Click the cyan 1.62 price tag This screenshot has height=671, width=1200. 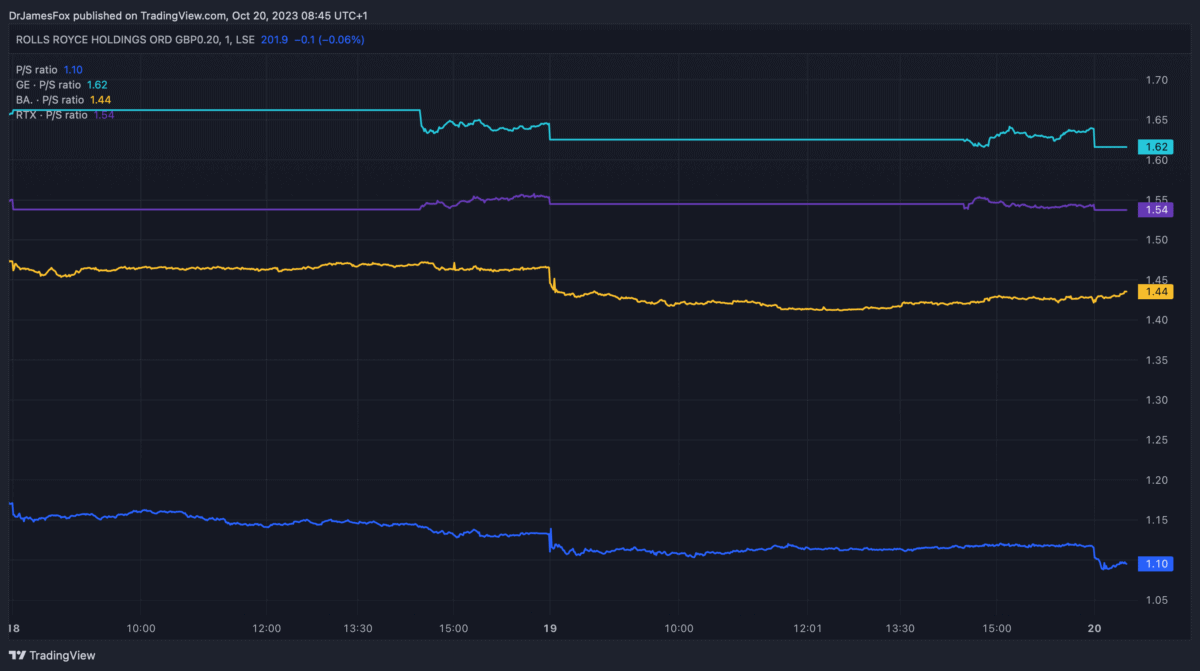click(1157, 147)
